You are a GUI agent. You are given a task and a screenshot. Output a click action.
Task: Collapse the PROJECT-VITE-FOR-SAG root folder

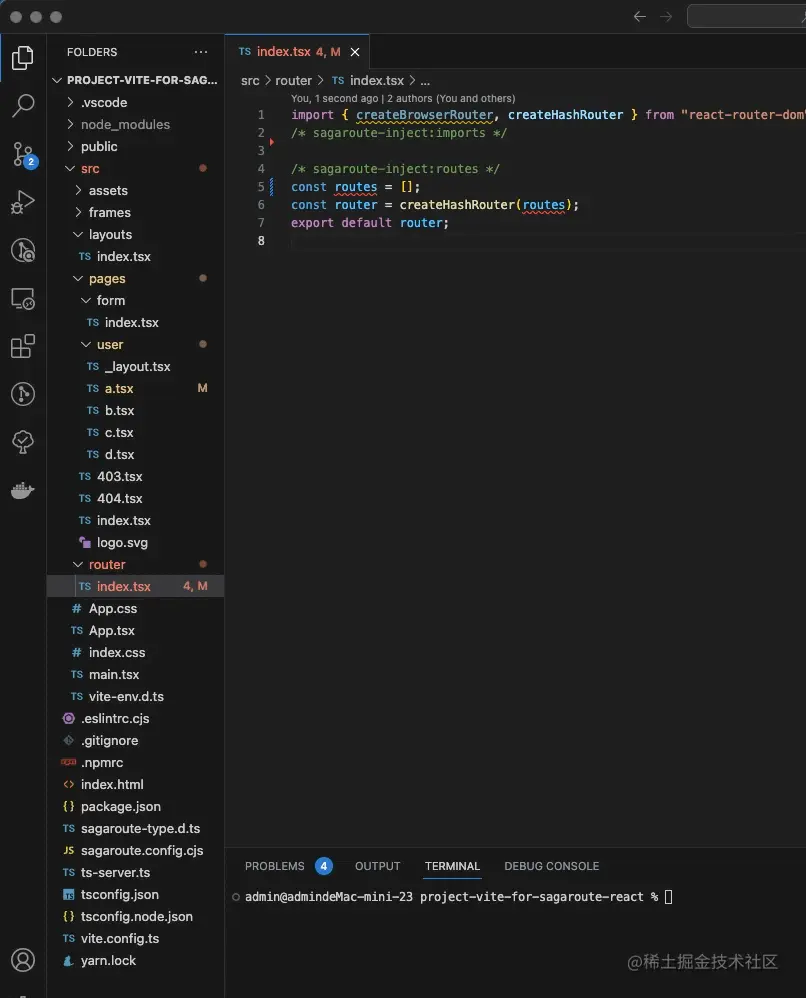(136, 80)
